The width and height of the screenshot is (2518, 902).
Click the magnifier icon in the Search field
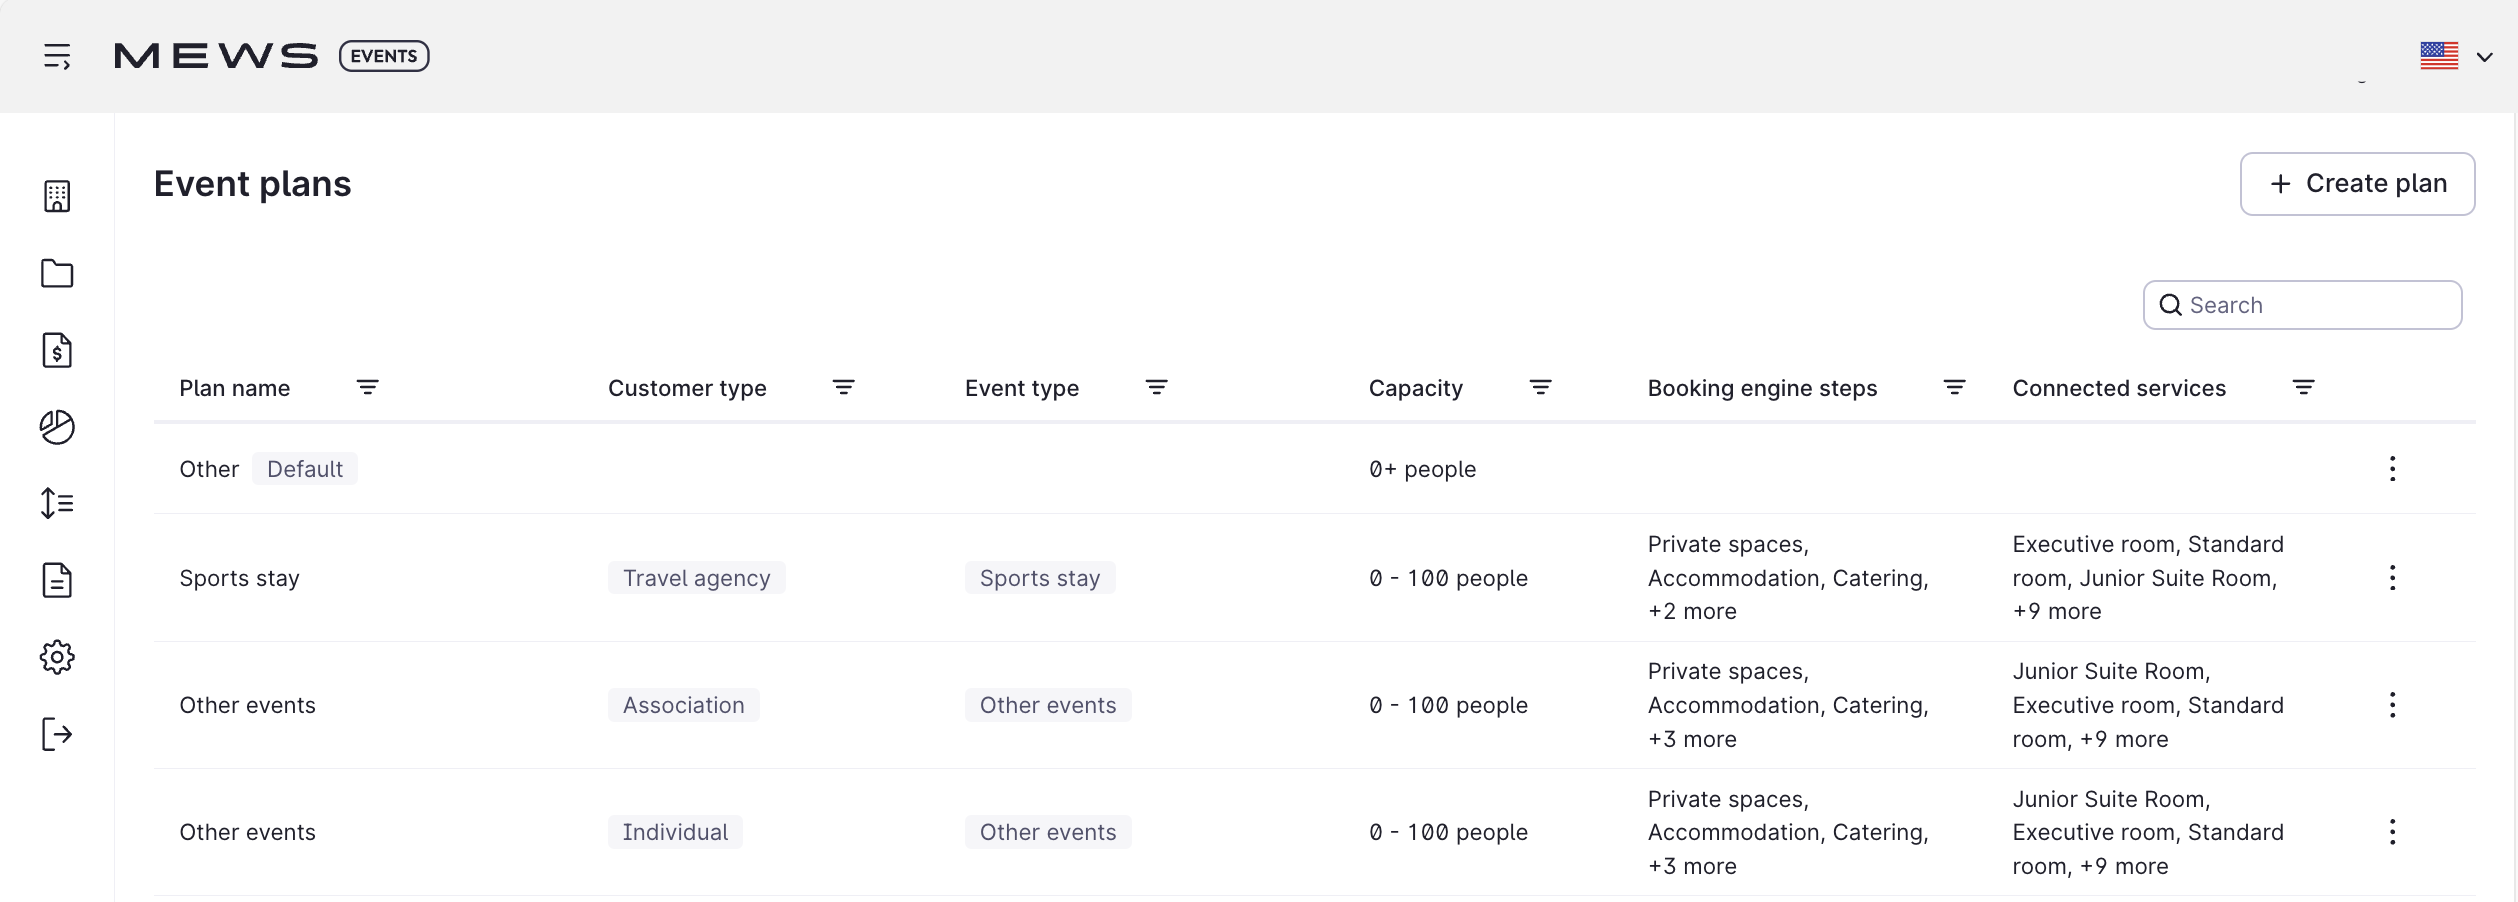click(2170, 305)
